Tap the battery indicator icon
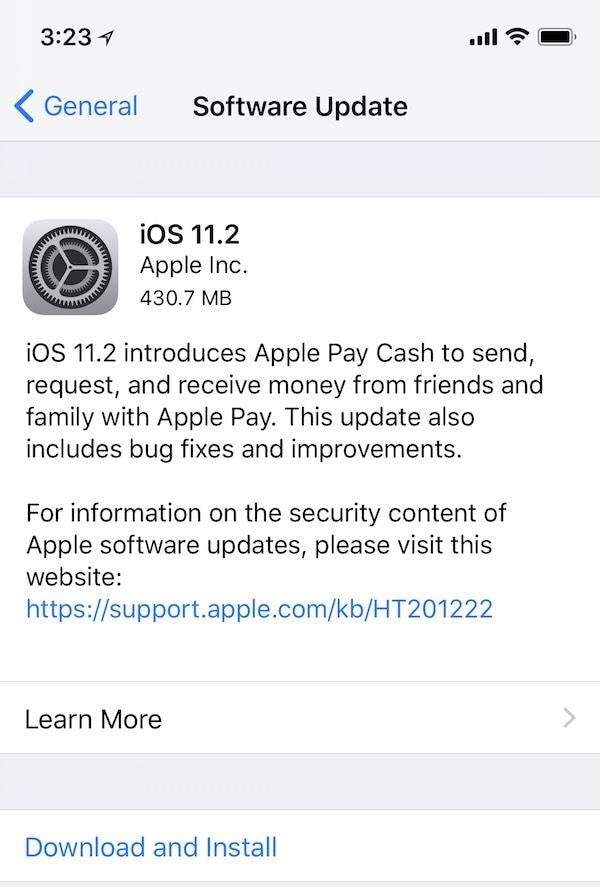This screenshot has width=600, height=887. coord(557,37)
